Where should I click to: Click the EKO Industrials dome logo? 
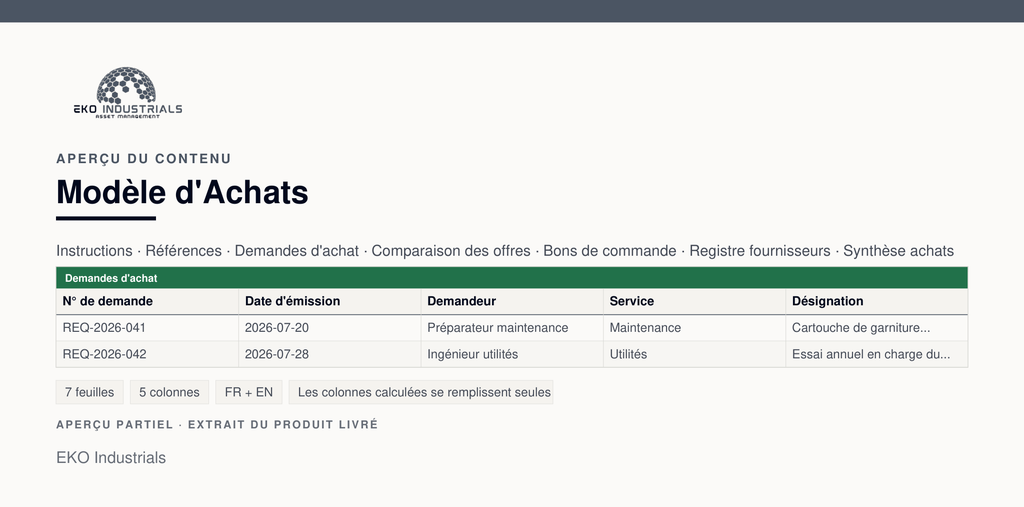point(127,92)
